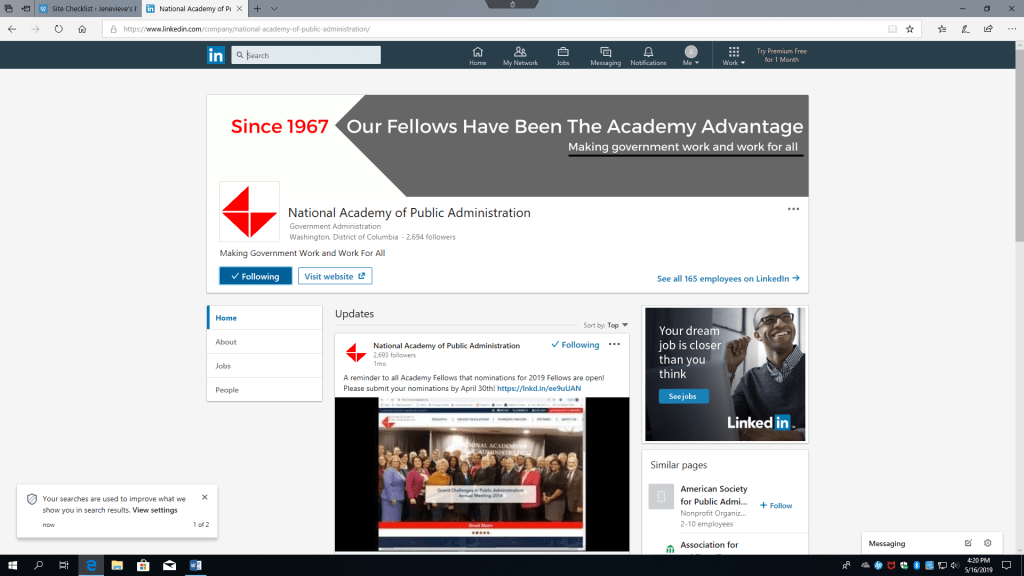
Task: Open the Sort by Top dropdown
Action: tap(606, 325)
